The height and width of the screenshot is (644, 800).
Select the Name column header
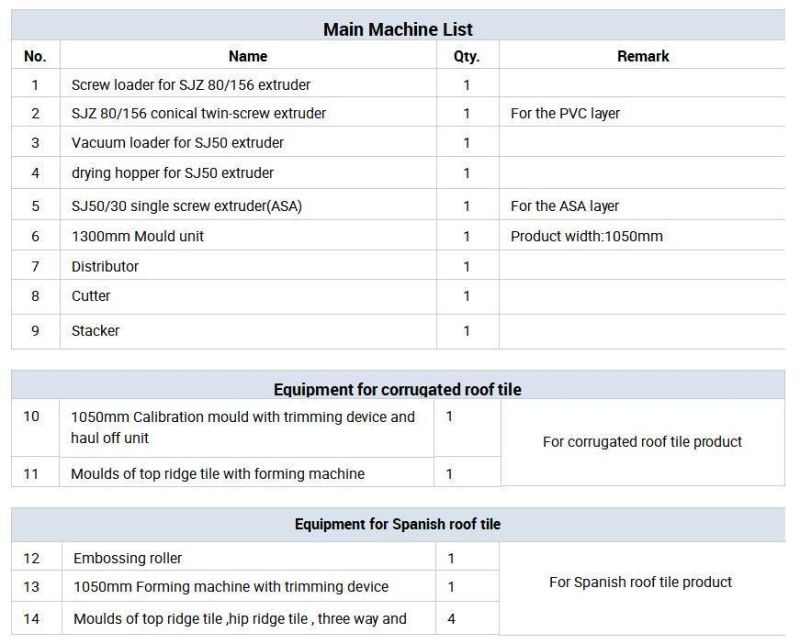coord(248,56)
